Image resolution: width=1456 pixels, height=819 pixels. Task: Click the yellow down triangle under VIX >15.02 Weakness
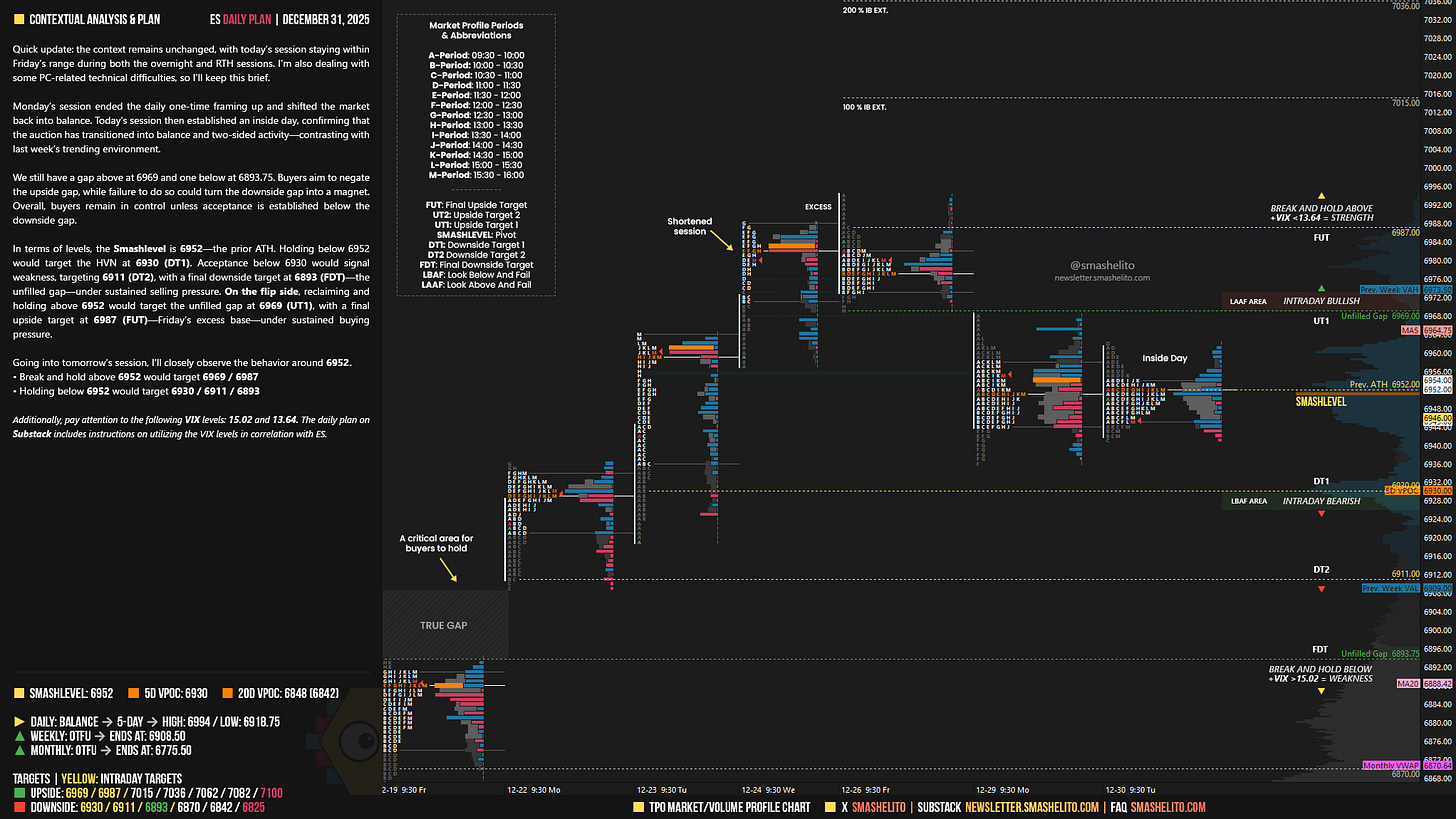pyautogui.click(x=1321, y=691)
